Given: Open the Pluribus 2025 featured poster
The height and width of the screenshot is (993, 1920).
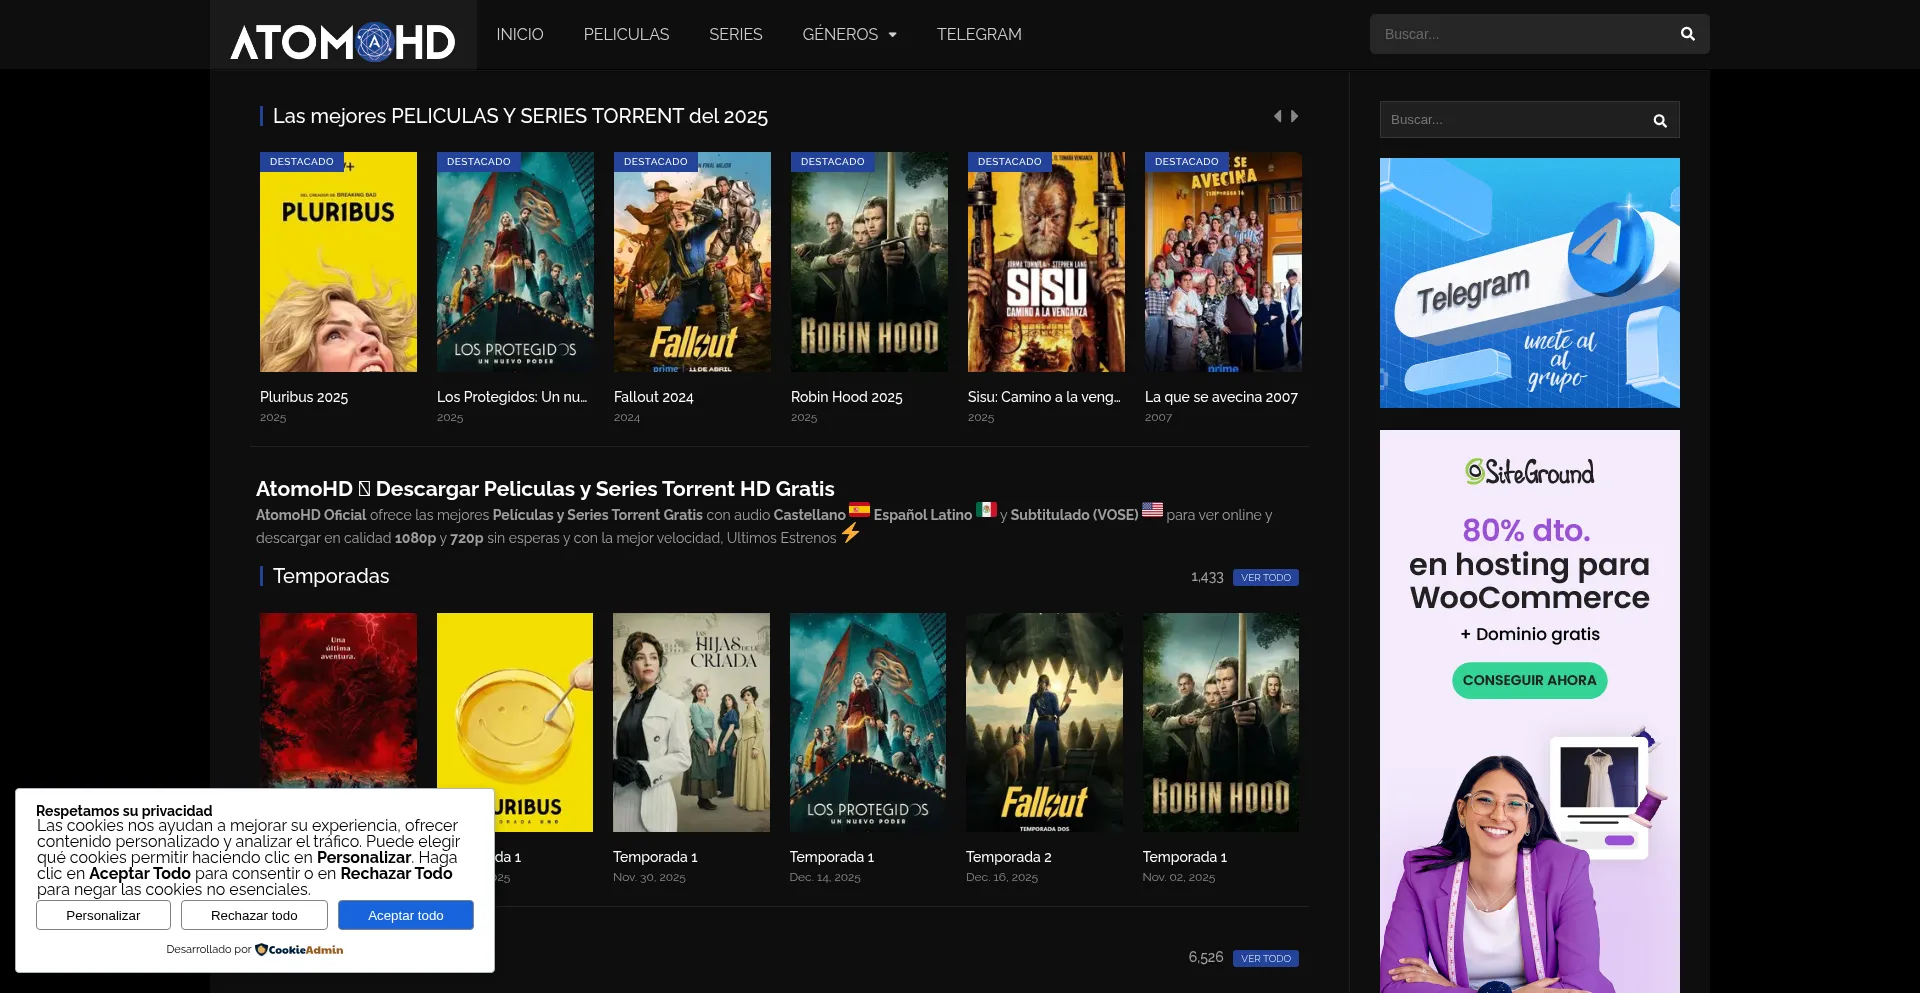Looking at the screenshot, I should pyautogui.click(x=338, y=262).
